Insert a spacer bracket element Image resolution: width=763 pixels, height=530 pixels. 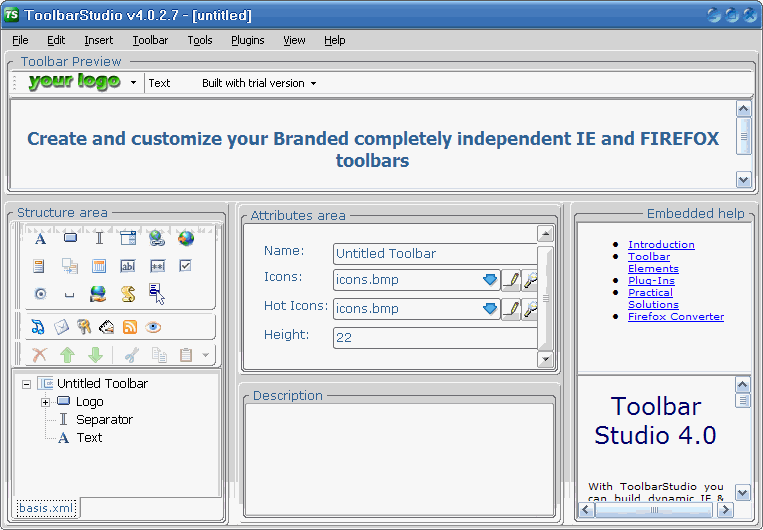[x=70, y=294]
